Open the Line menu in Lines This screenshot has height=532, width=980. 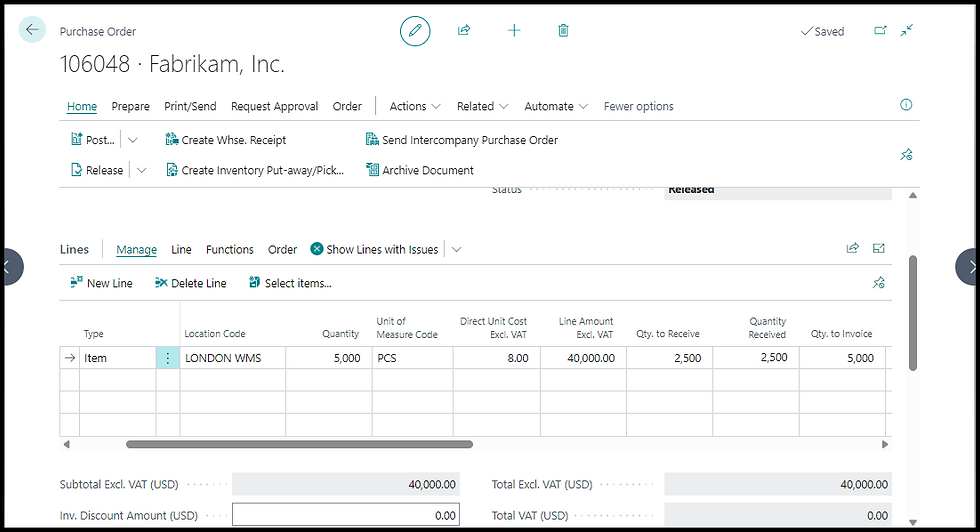click(x=181, y=249)
